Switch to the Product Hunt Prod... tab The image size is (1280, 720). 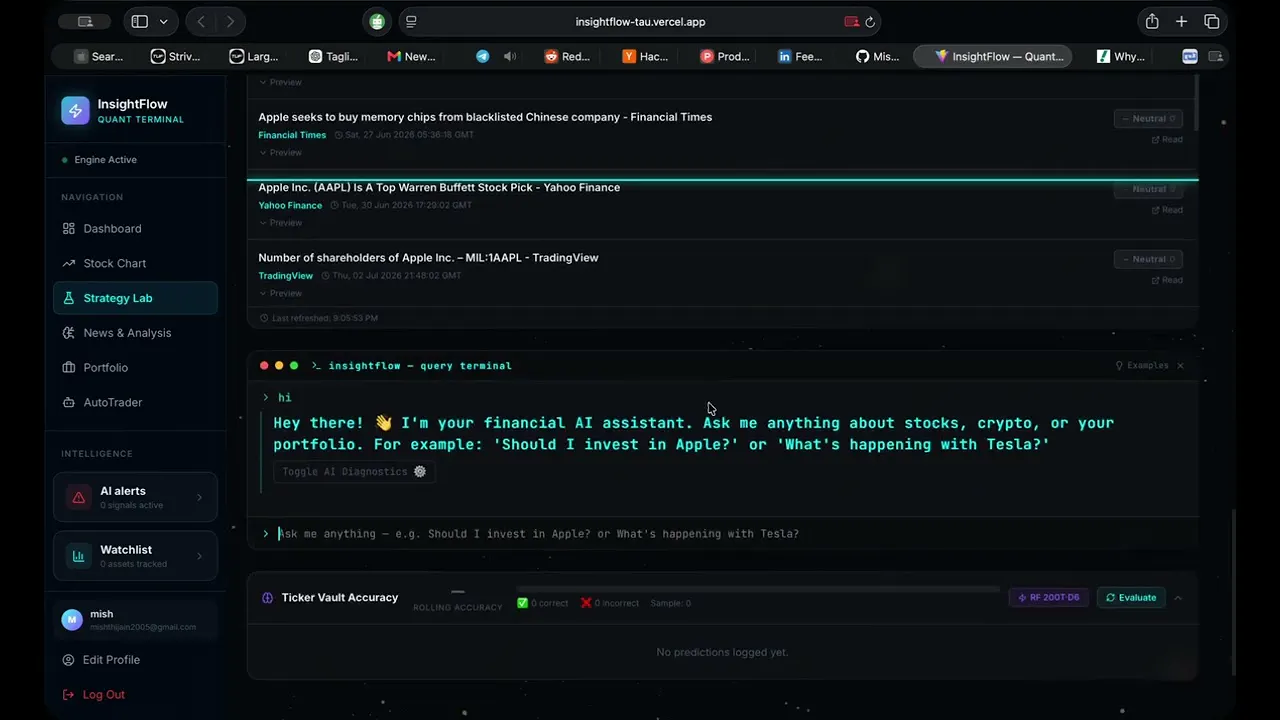click(x=724, y=57)
